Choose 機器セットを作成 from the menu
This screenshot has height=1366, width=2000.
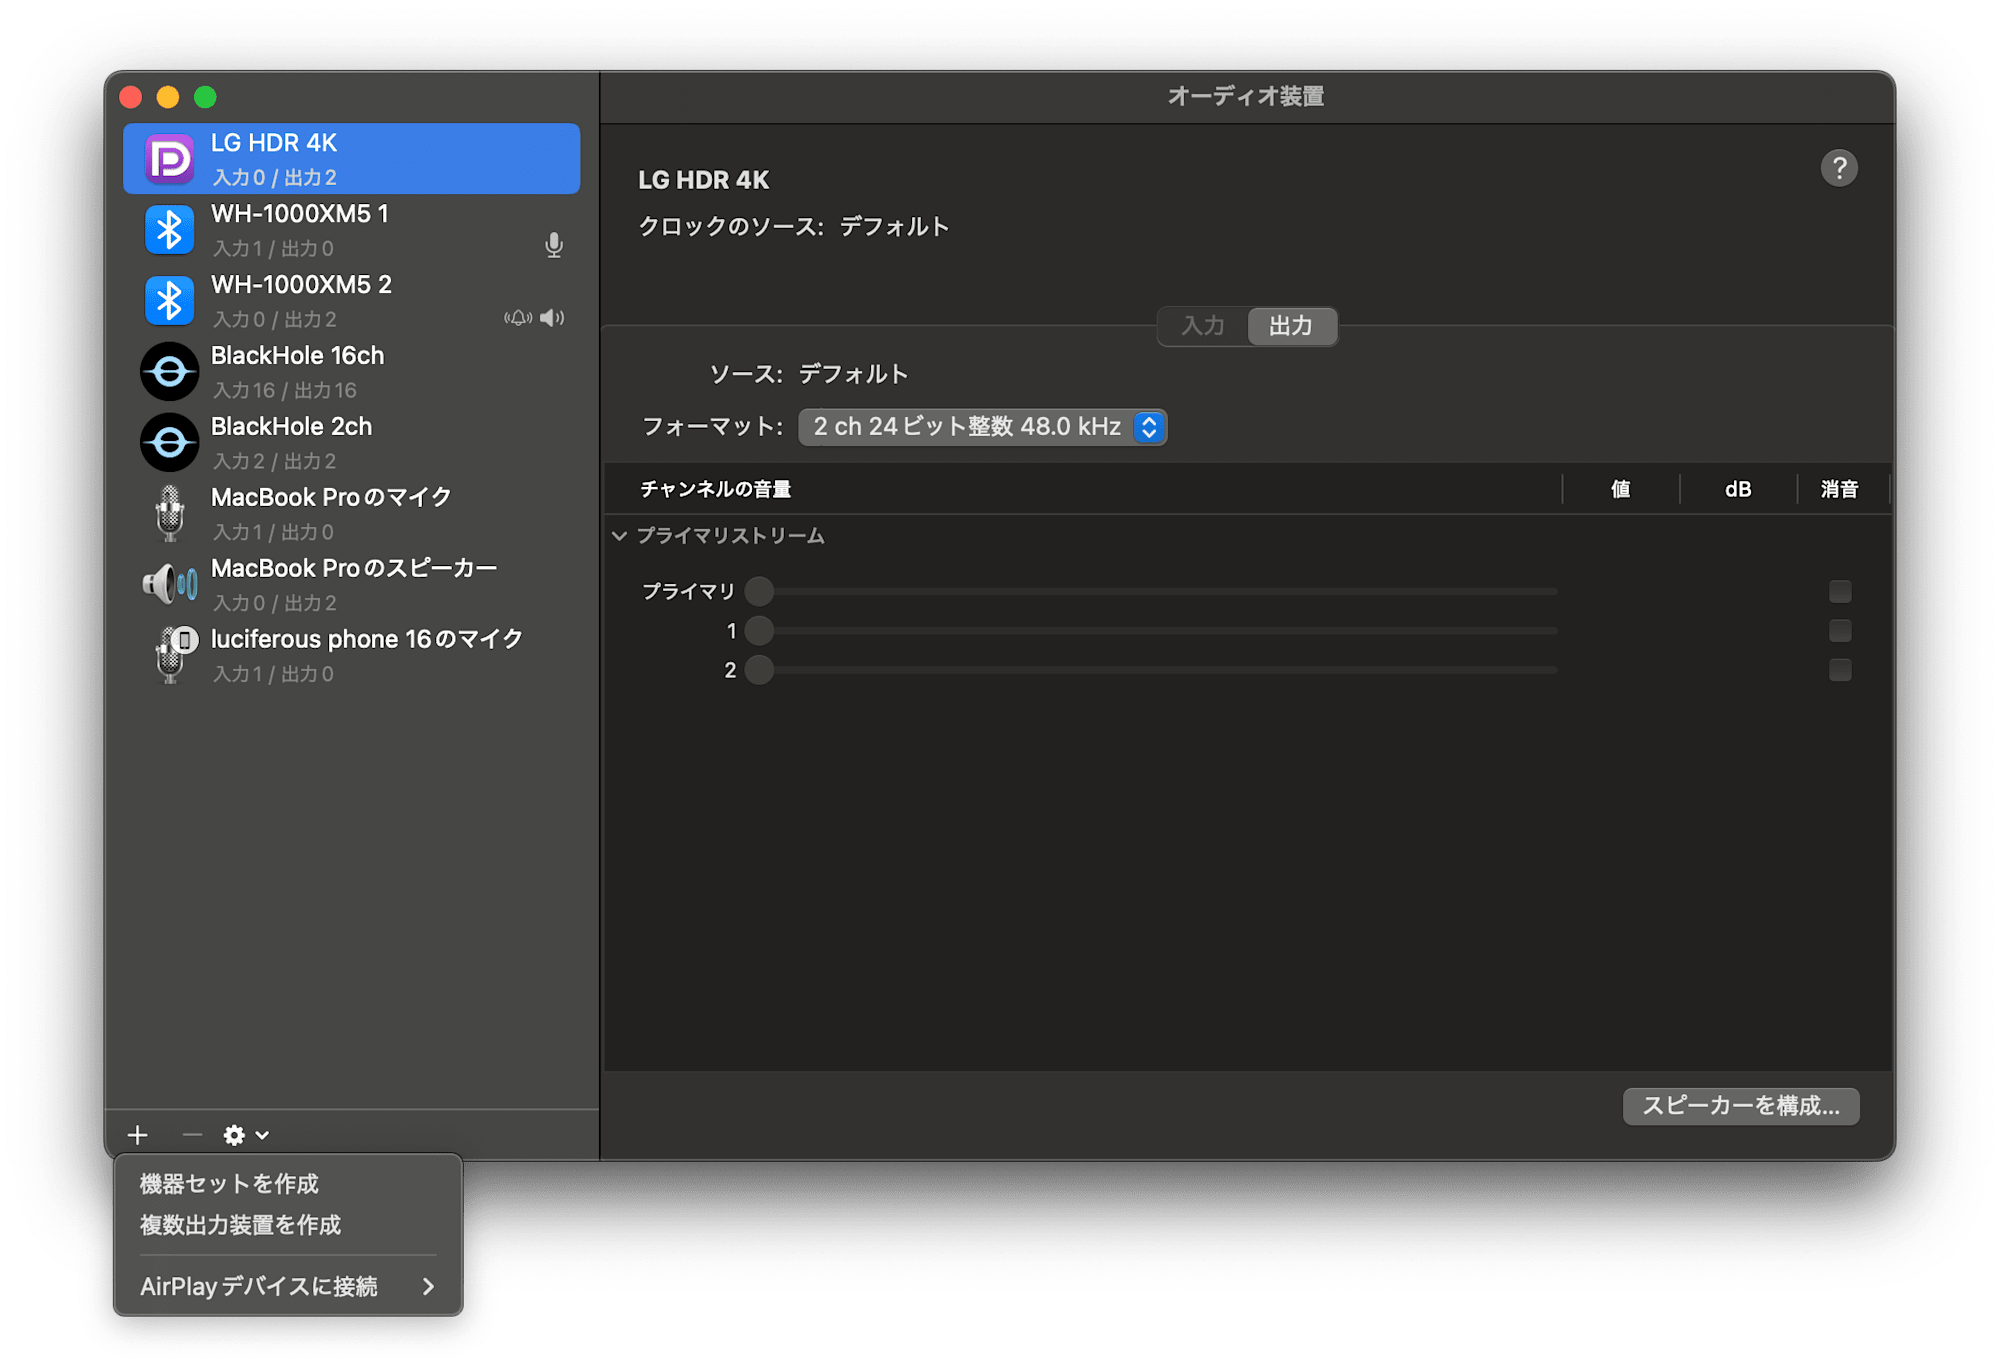pyautogui.click(x=229, y=1184)
